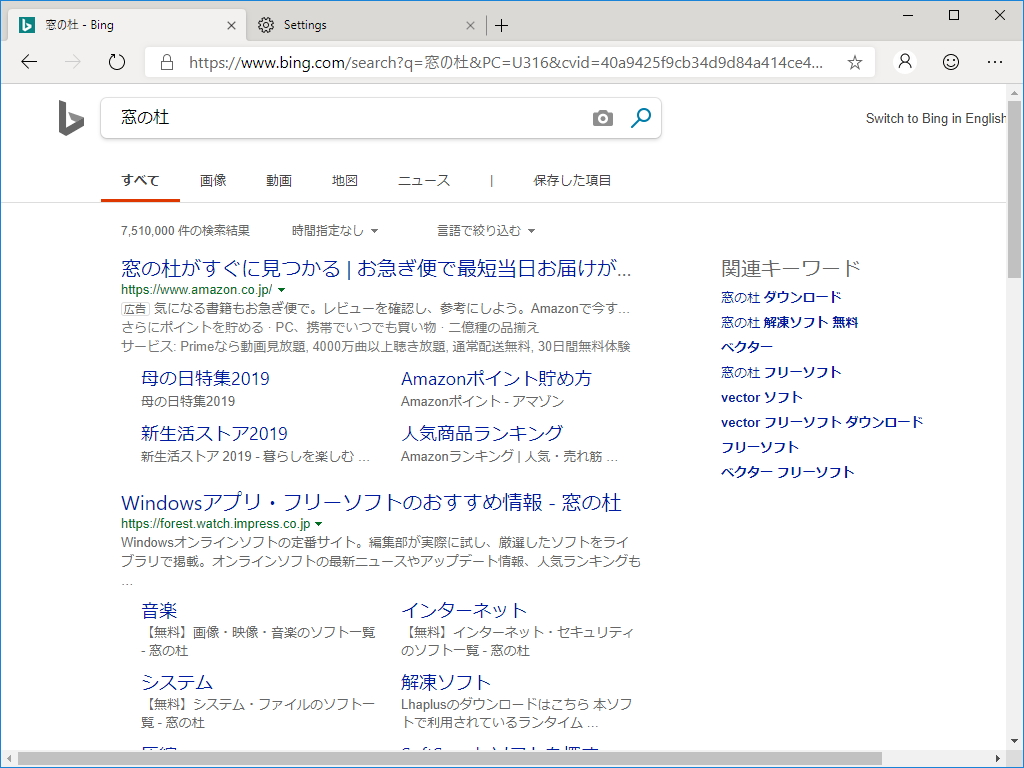1024x768 pixels.
Task: Open the 窓の杜 ダウンロード related keyword
Action: coord(780,297)
